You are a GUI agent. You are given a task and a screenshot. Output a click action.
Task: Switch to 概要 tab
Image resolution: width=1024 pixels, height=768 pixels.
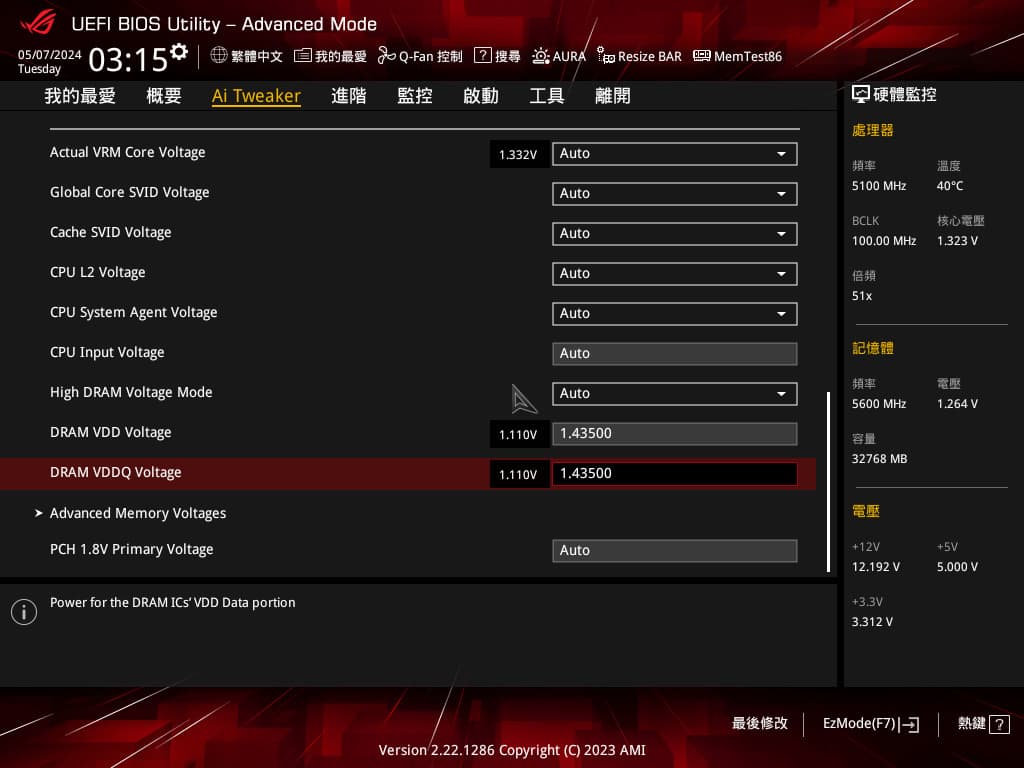click(164, 96)
